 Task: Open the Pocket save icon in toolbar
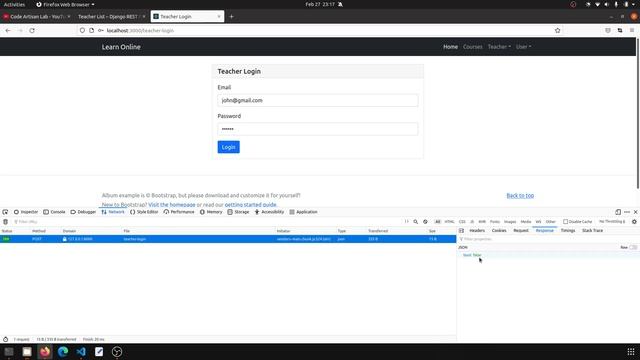(x=608, y=31)
